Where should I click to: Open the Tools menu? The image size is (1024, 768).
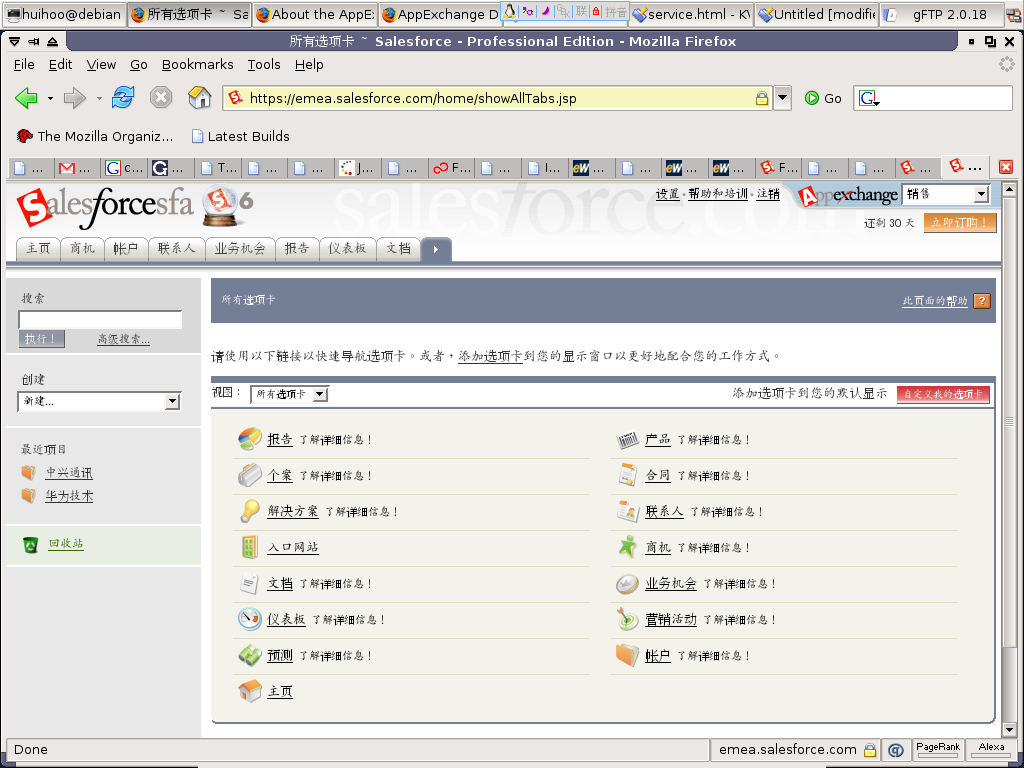tap(264, 65)
